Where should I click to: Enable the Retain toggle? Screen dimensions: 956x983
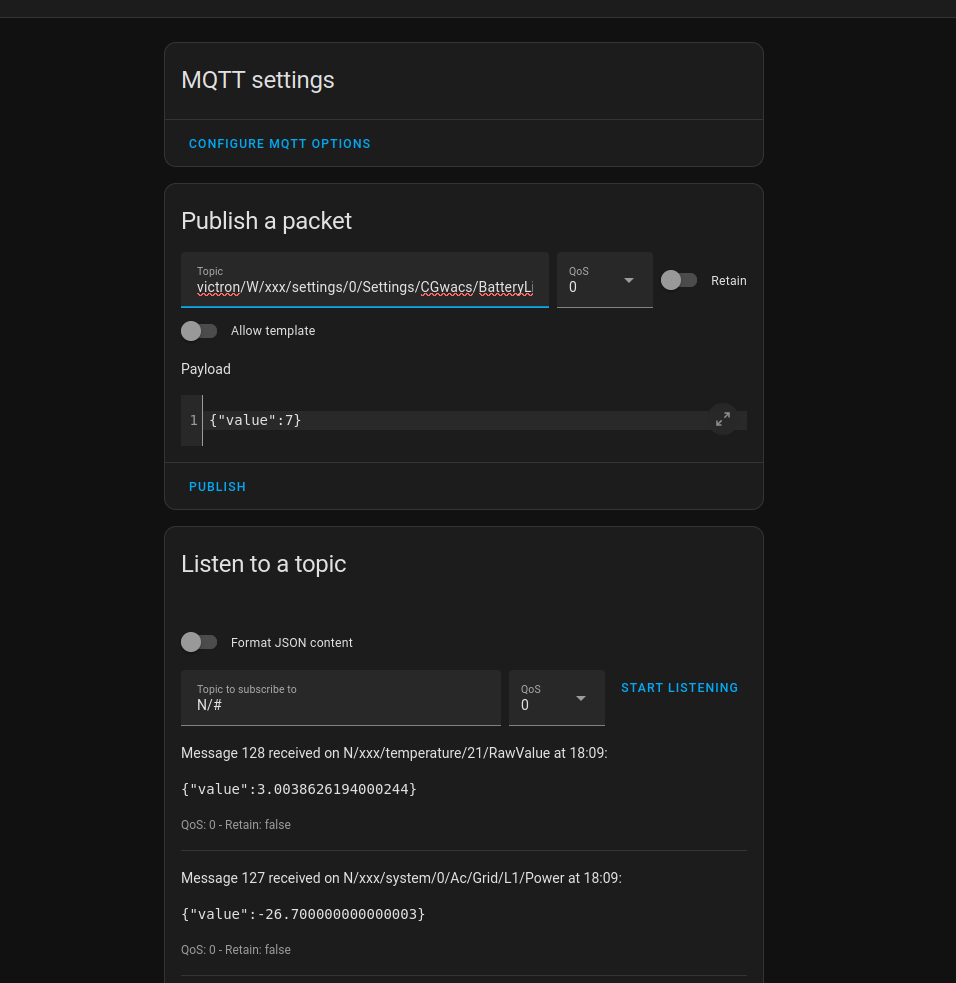pos(679,280)
